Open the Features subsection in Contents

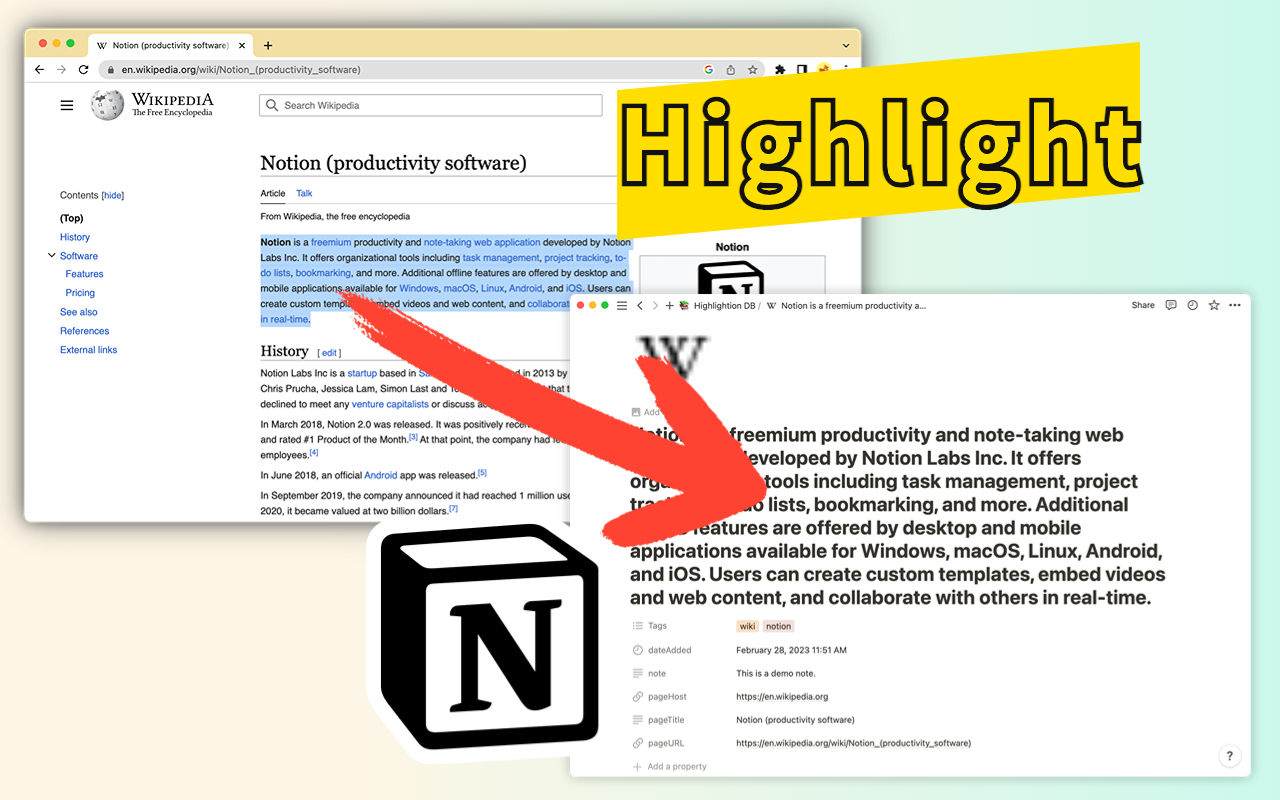pos(84,274)
